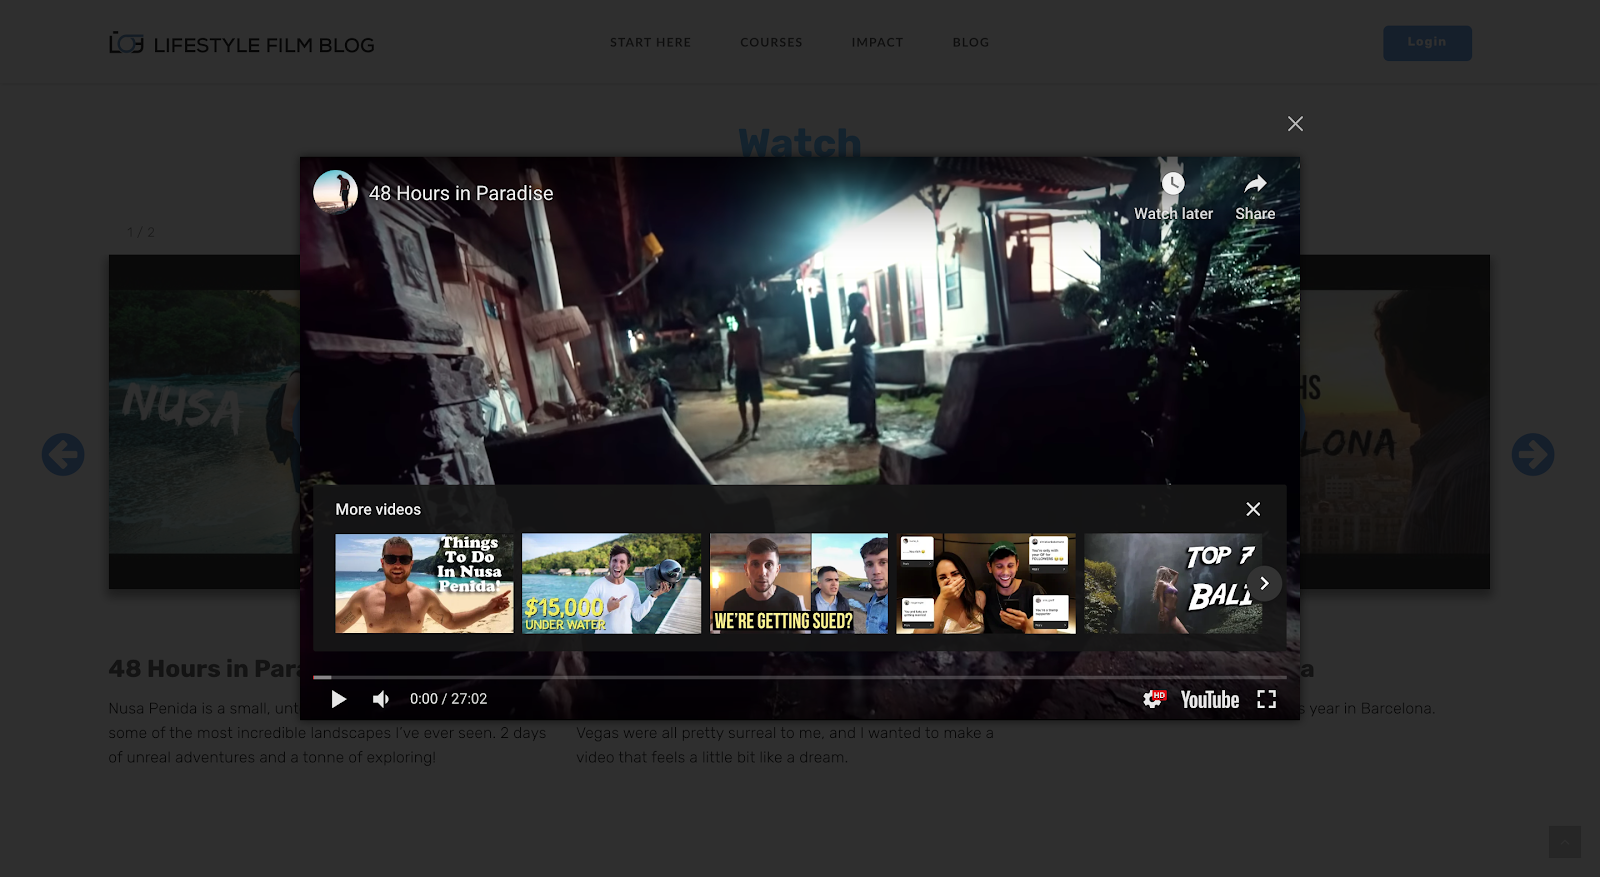Image resolution: width=1600 pixels, height=877 pixels.
Task: Click the Share arrow icon
Action: click(1255, 184)
